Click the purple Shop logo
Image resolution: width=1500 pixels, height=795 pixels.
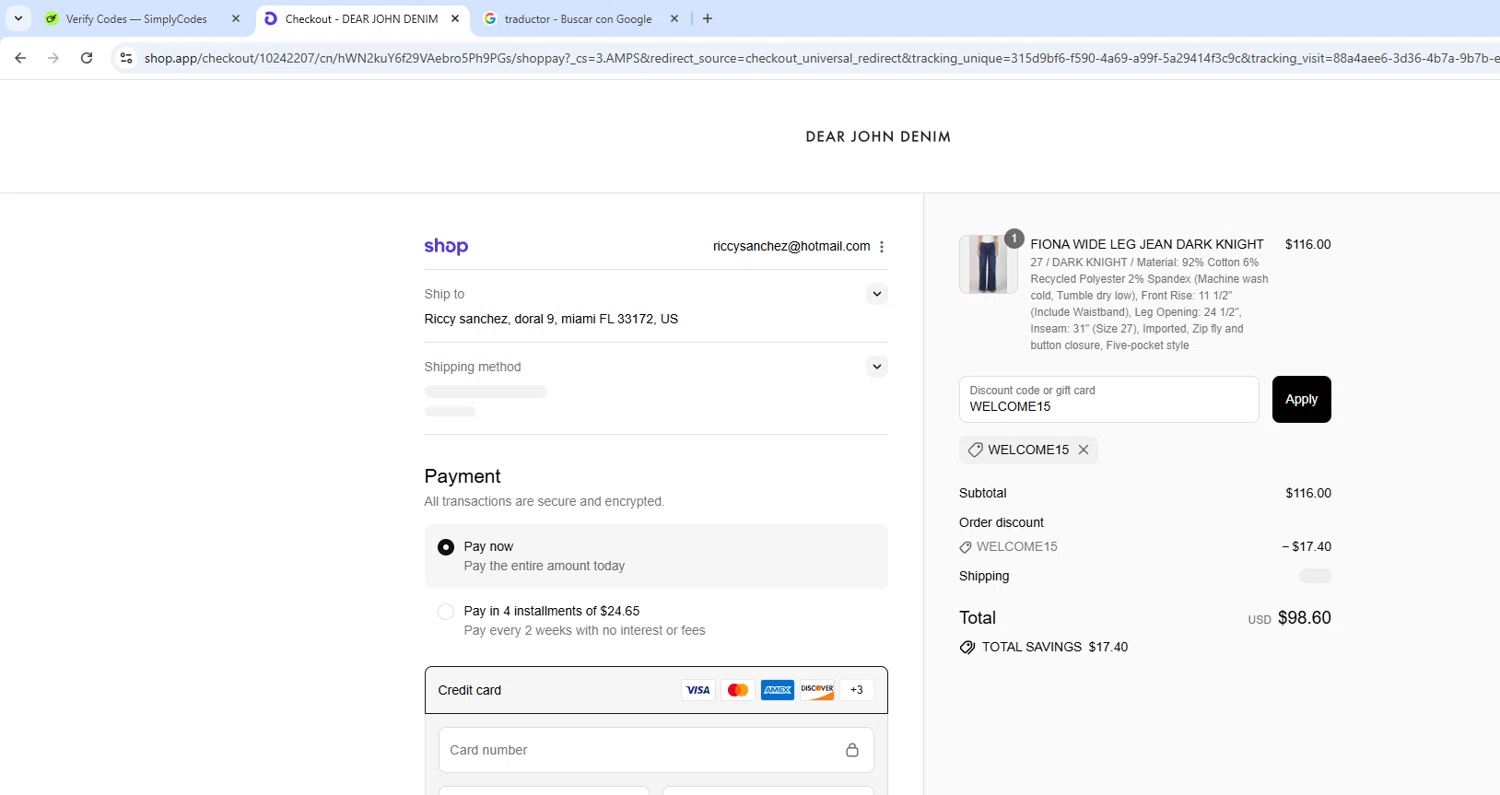pyautogui.click(x=446, y=246)
